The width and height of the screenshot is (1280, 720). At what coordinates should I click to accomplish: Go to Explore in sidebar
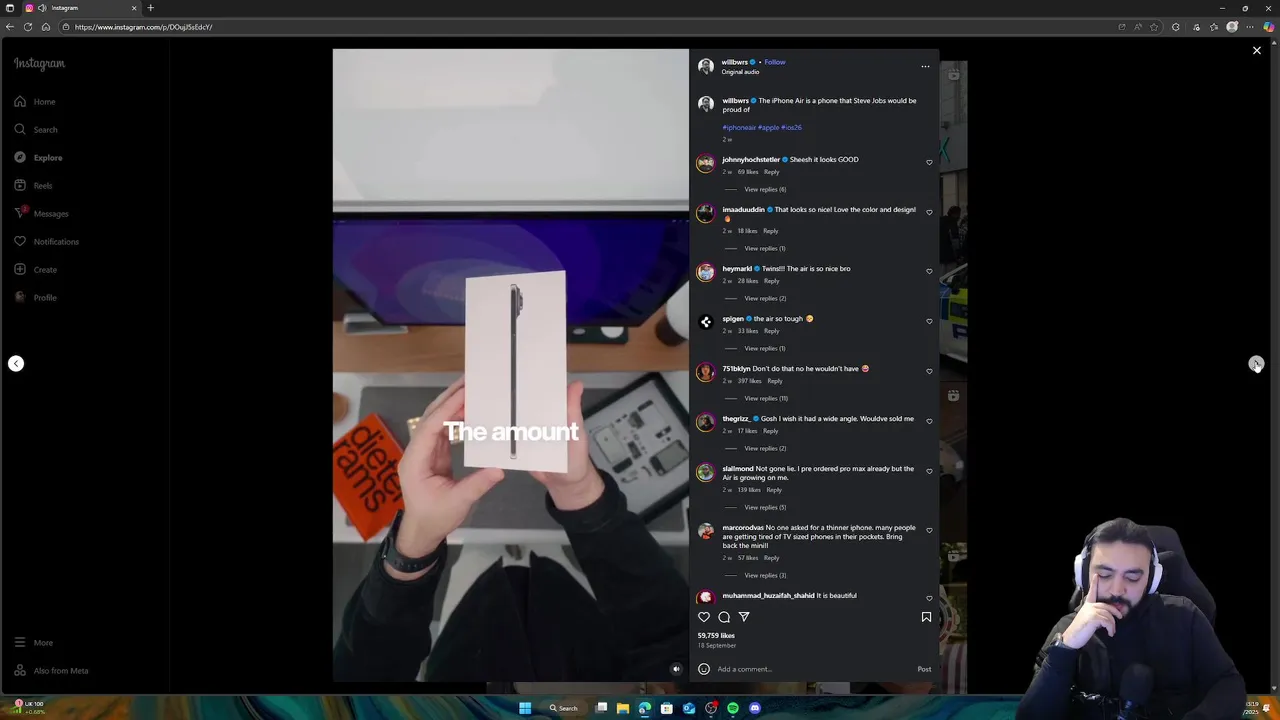(x=38, y=158)
